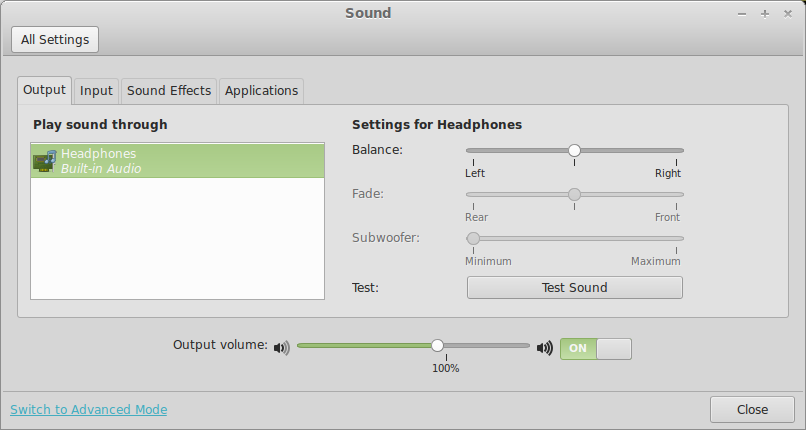Open the Sound Effects tab
806x430 pixels.
click(x=169, y=90)
